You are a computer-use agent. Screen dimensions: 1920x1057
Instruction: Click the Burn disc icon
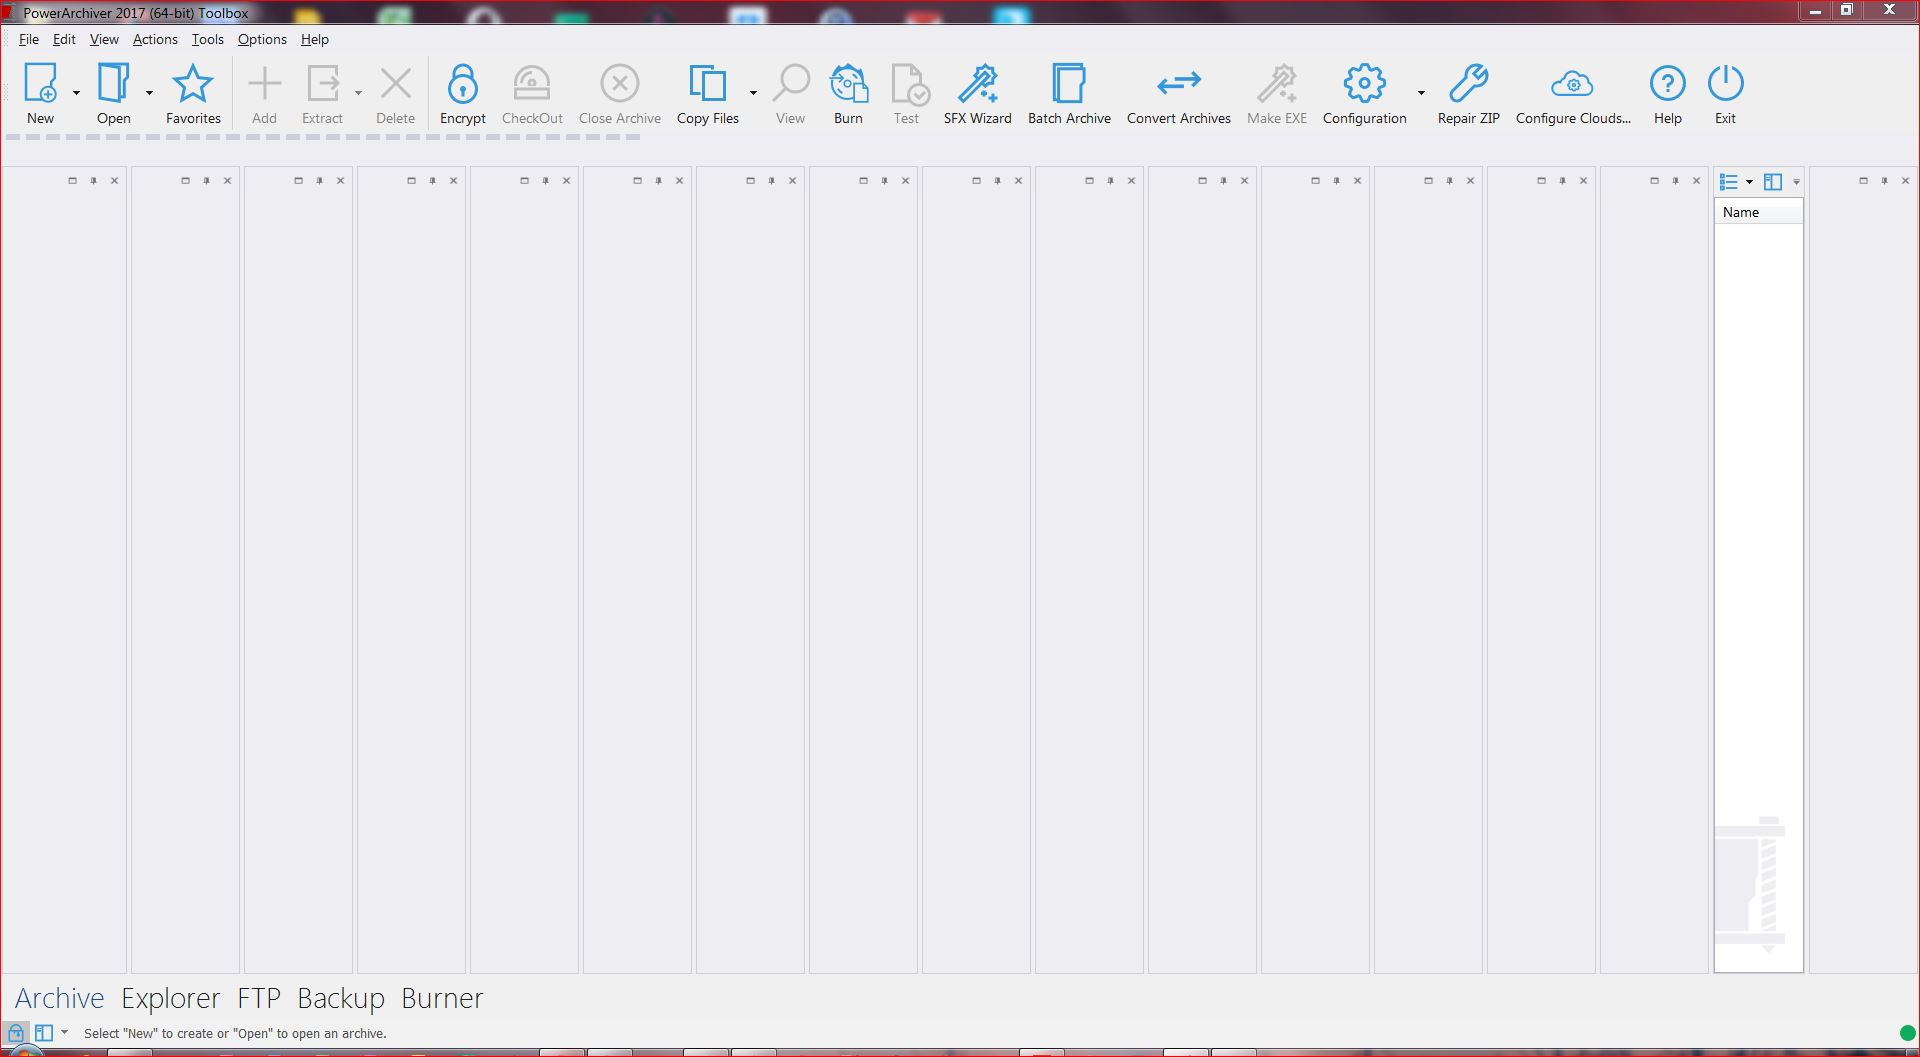(x=848, y=85)
